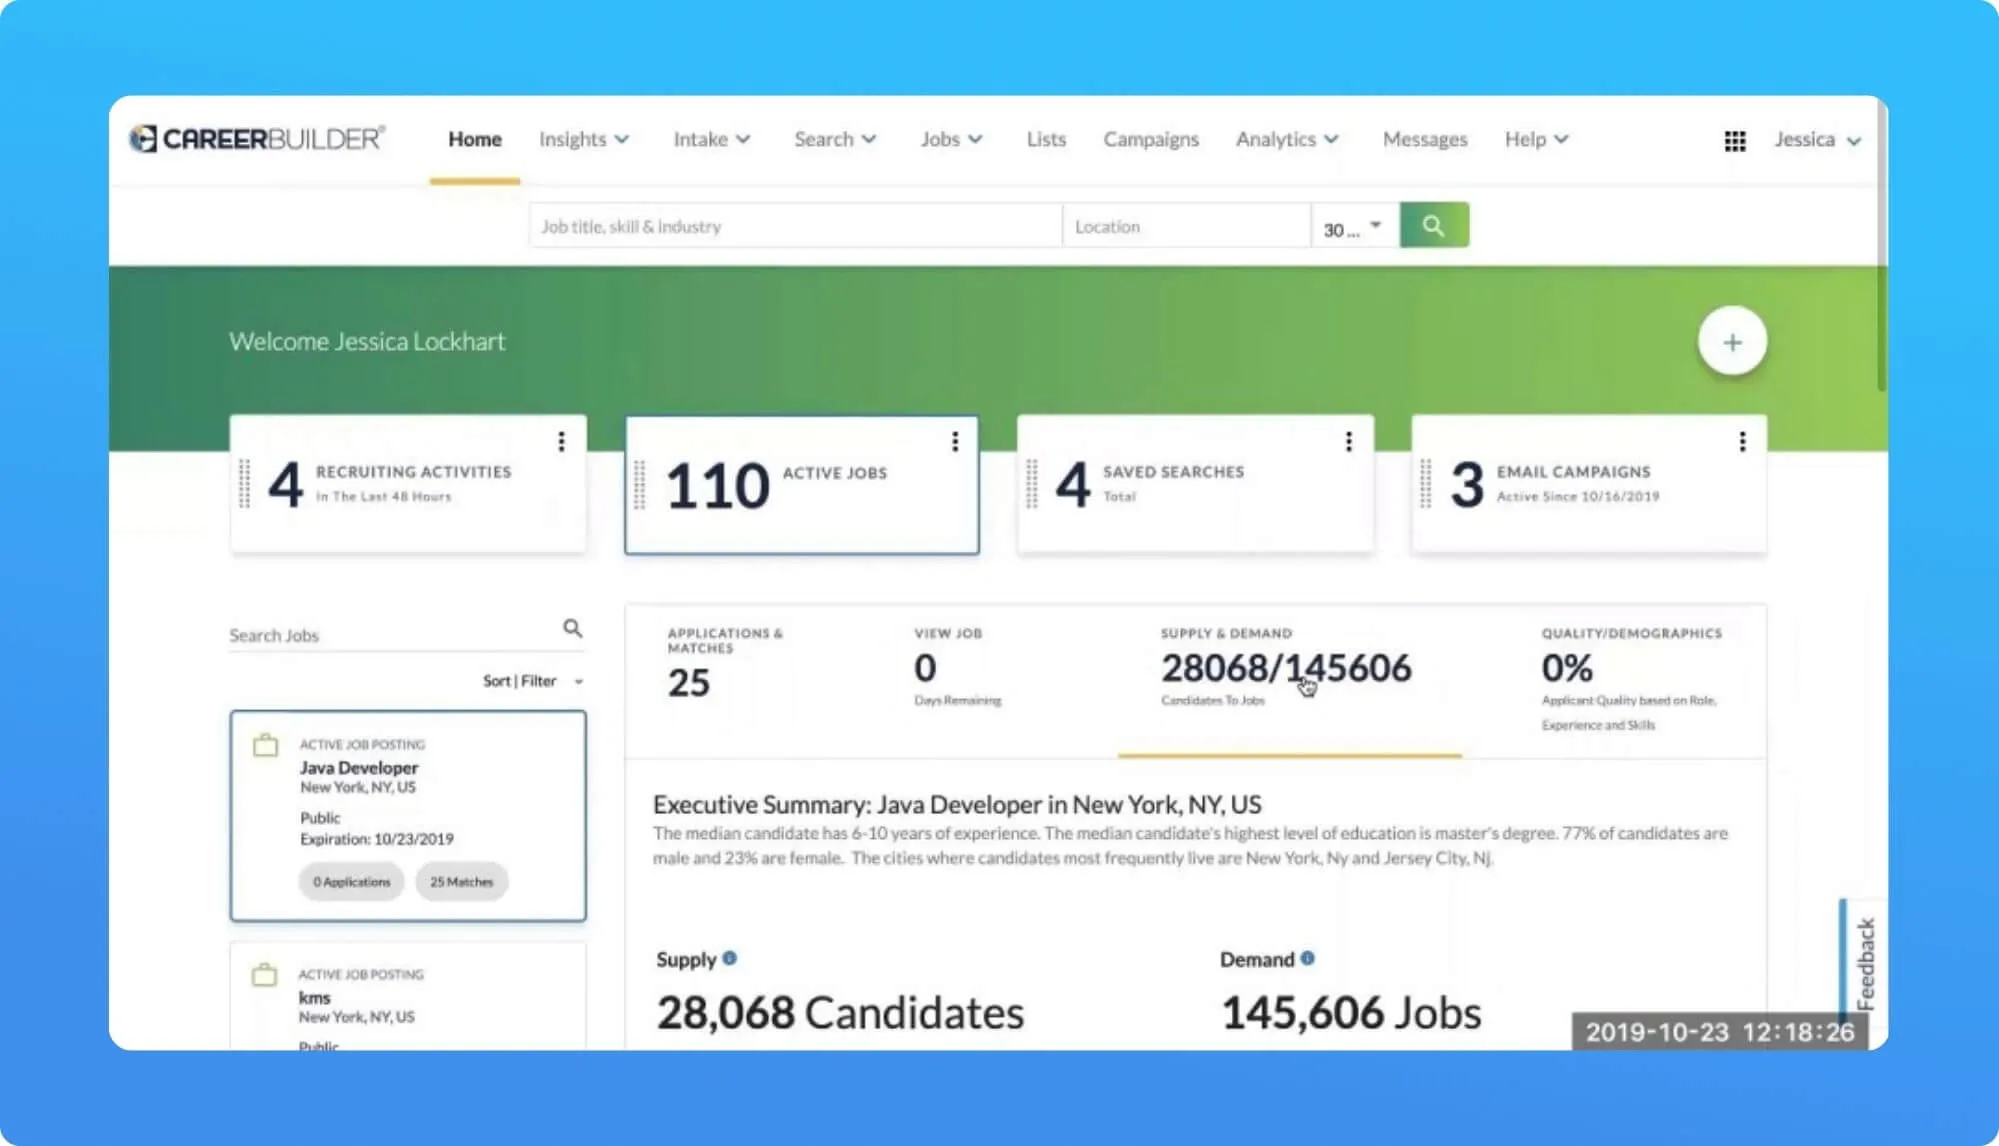Viewport: 1999px width, 1146px height.
Task: Open the apps grid icon
Action: coord(1735,141)
